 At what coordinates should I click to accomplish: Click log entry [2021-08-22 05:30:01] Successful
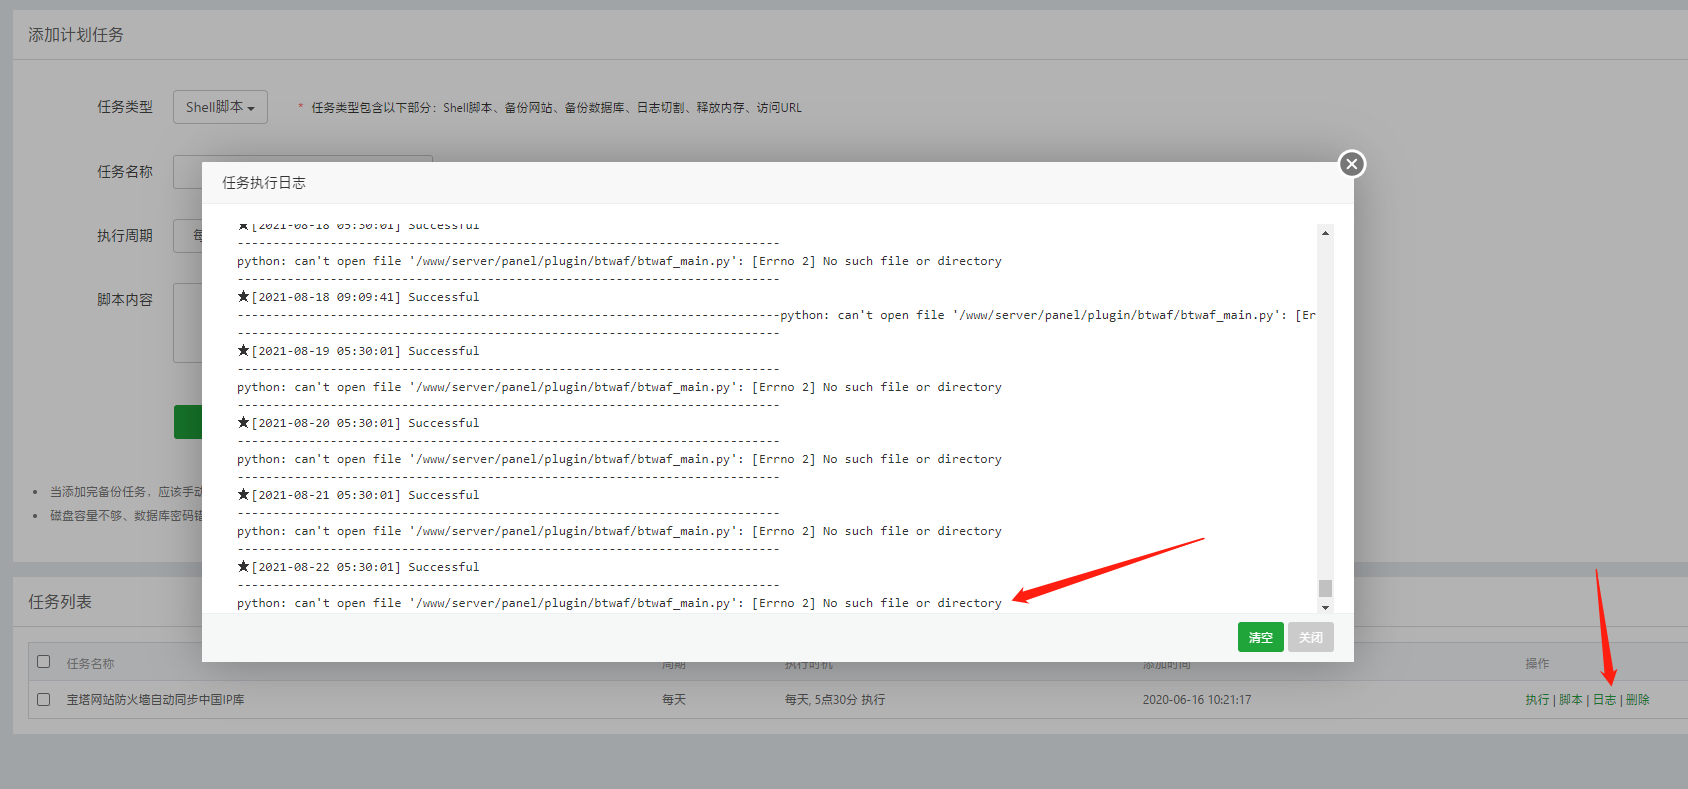[x=358, y=567]
